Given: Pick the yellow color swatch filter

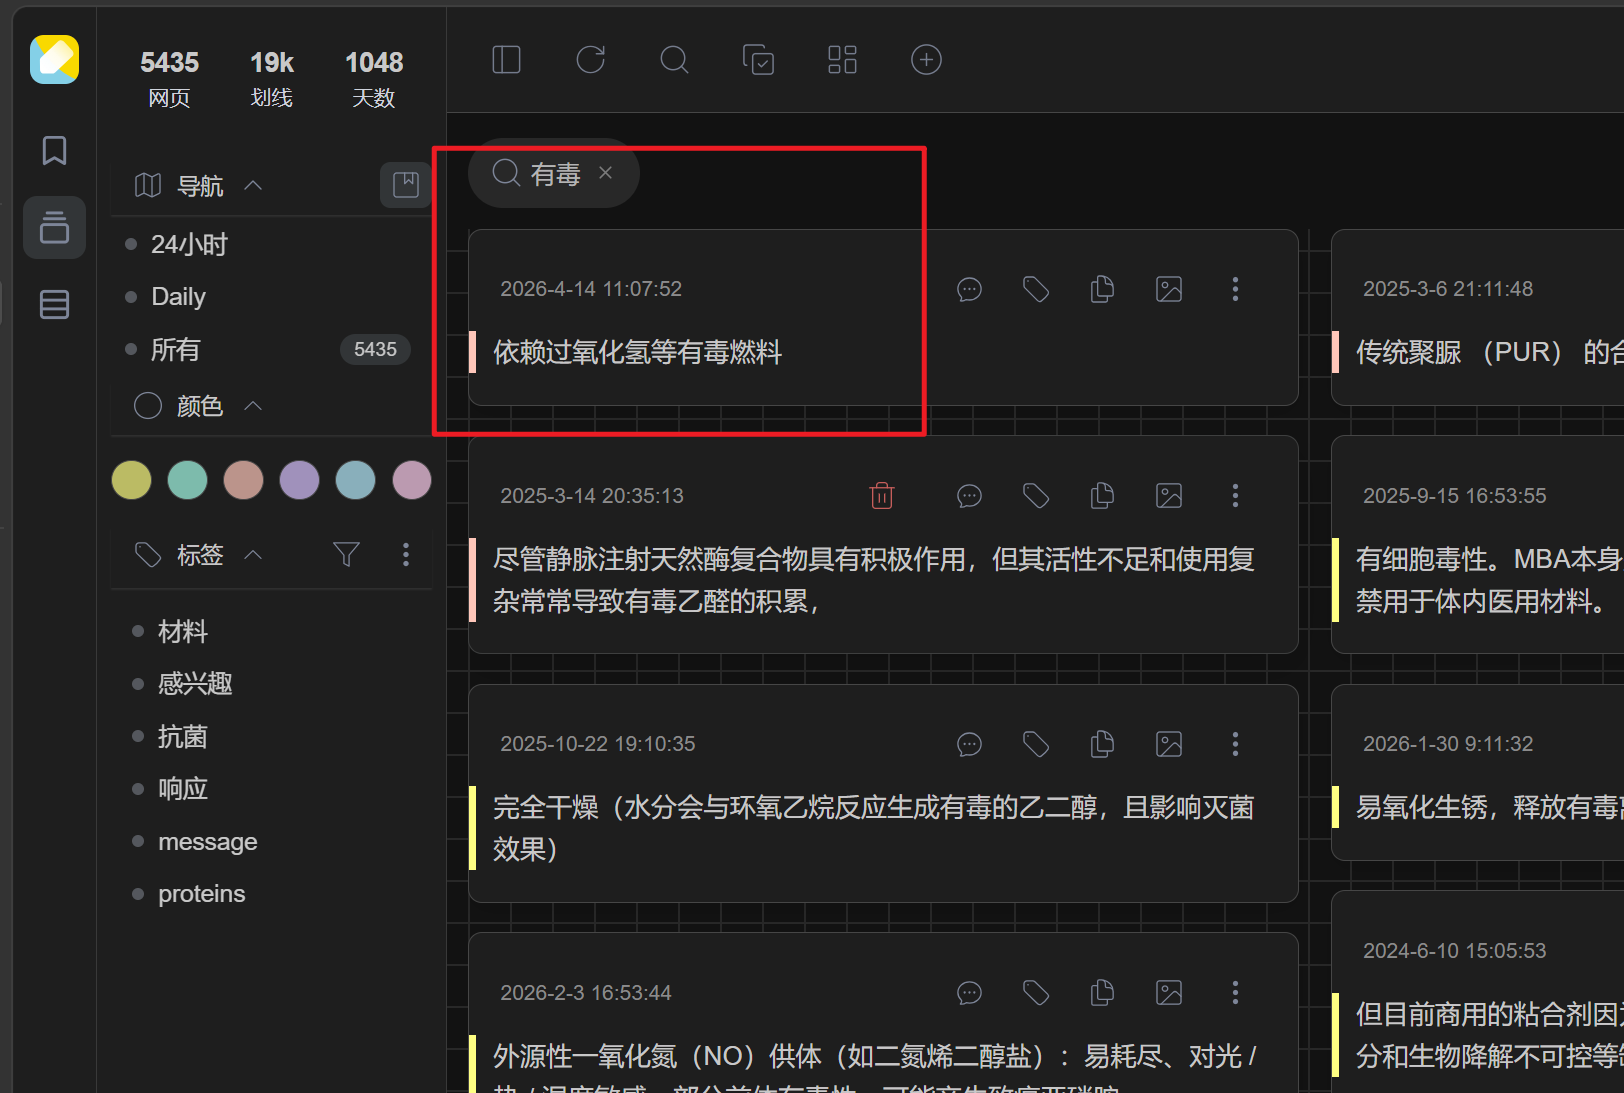Looking at the screenshot, I should 132,480.
